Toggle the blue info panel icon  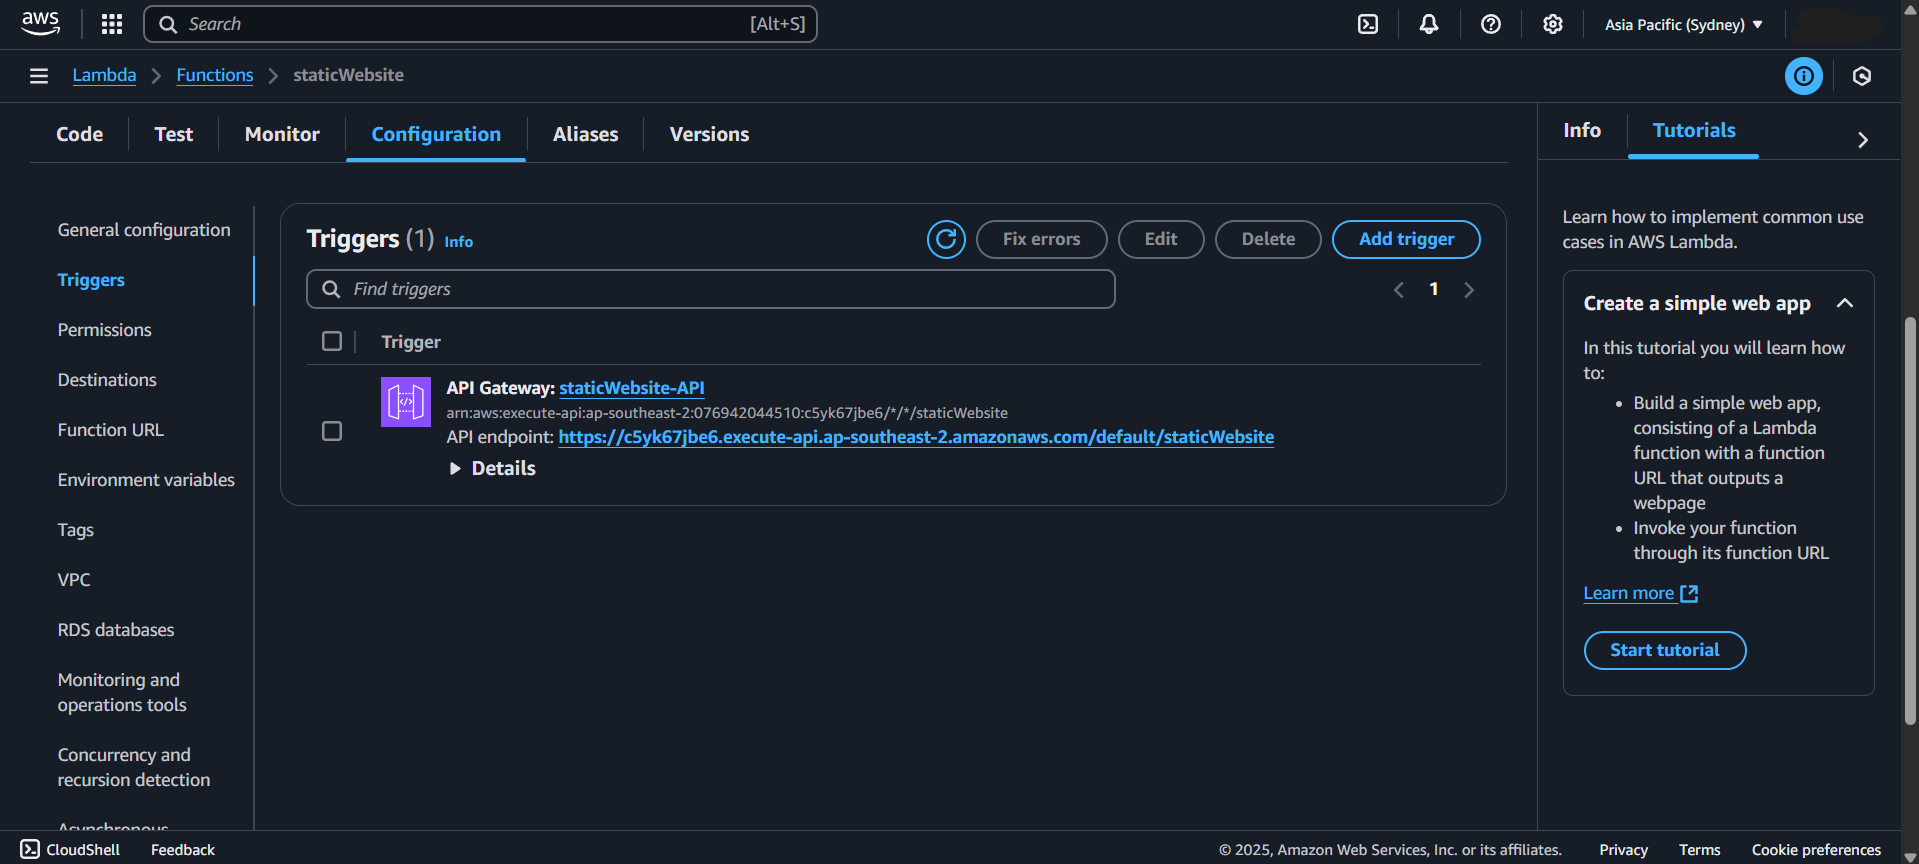(1804, 76)
